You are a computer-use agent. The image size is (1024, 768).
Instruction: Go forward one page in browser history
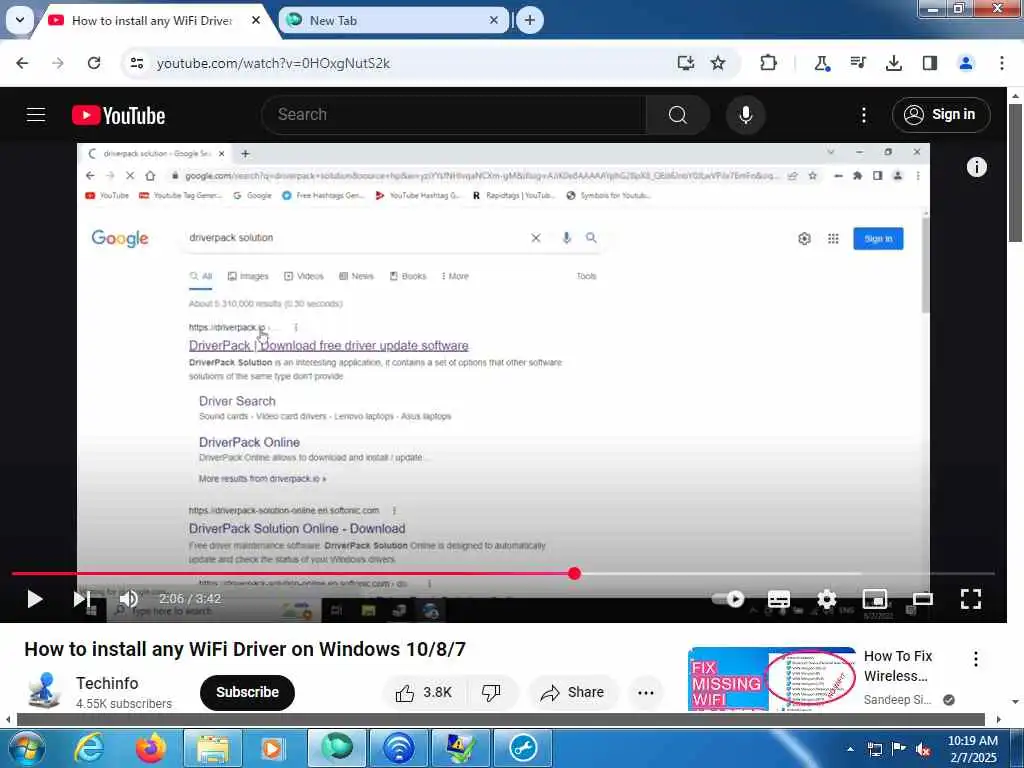[x=58, y=63]
